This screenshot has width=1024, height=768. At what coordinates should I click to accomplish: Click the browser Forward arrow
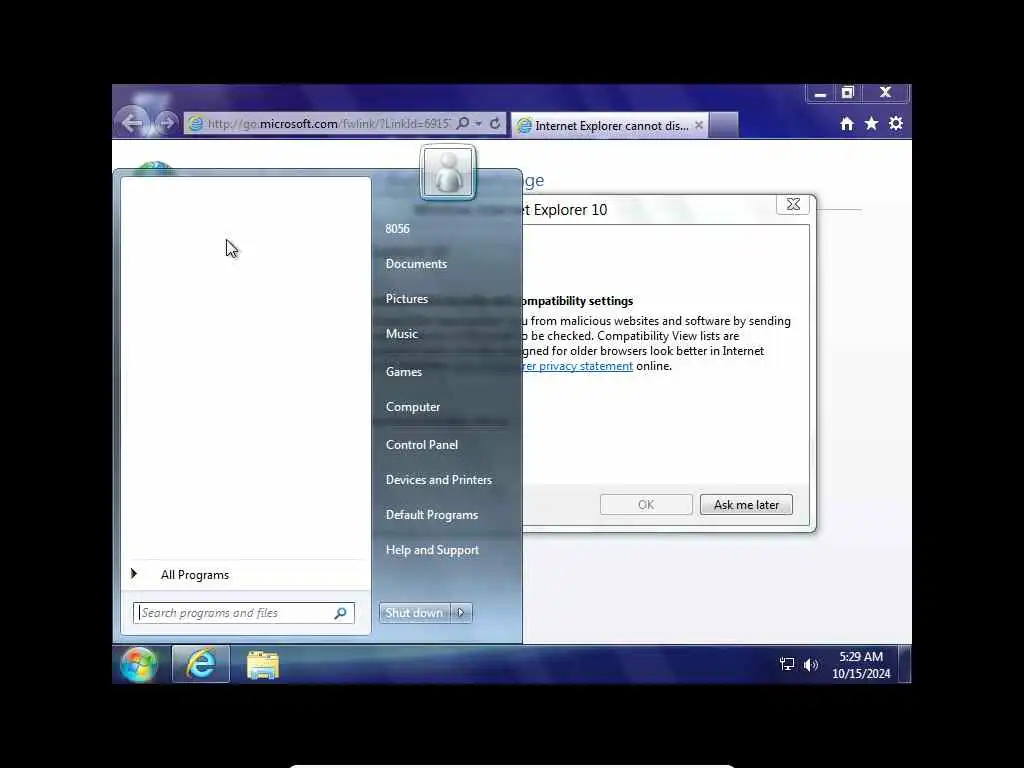(167, 123)
